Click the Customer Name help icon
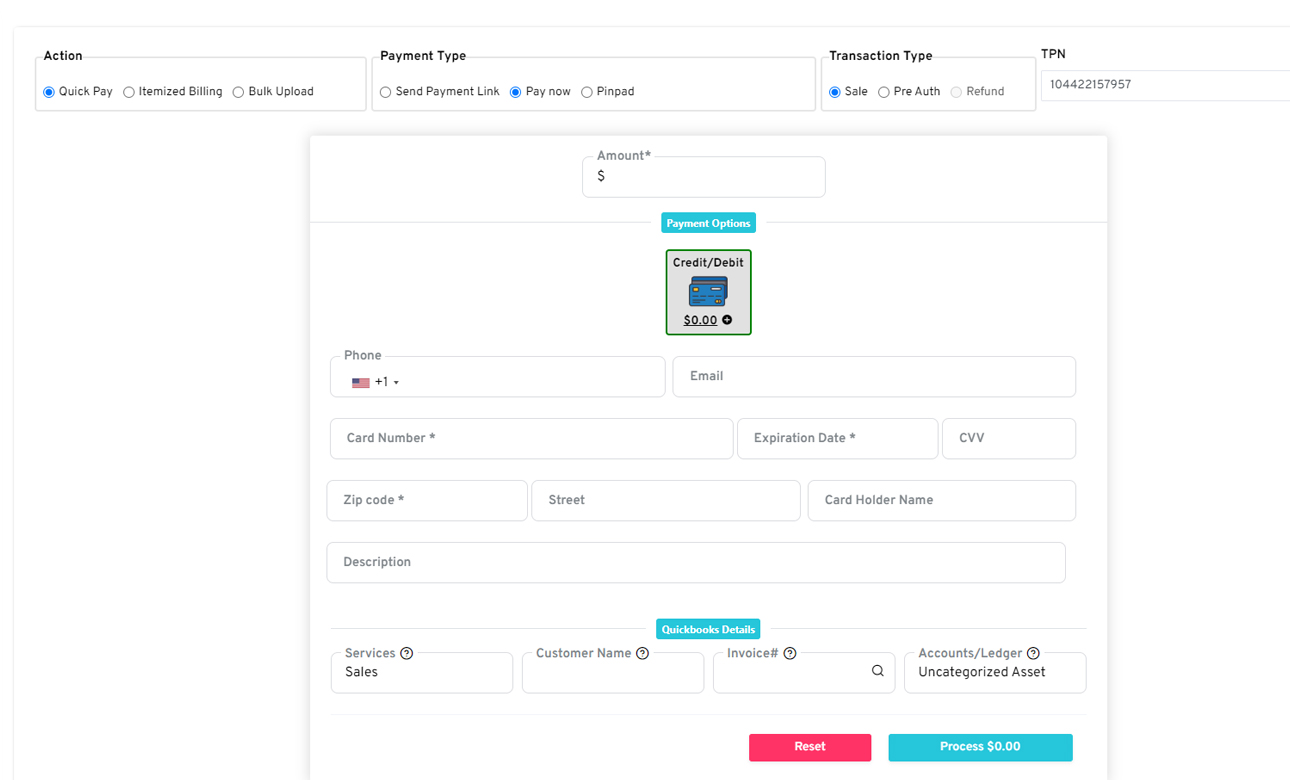Viewport: 1290px width, 780px height. pyautogui.click(x=643, y=654)
